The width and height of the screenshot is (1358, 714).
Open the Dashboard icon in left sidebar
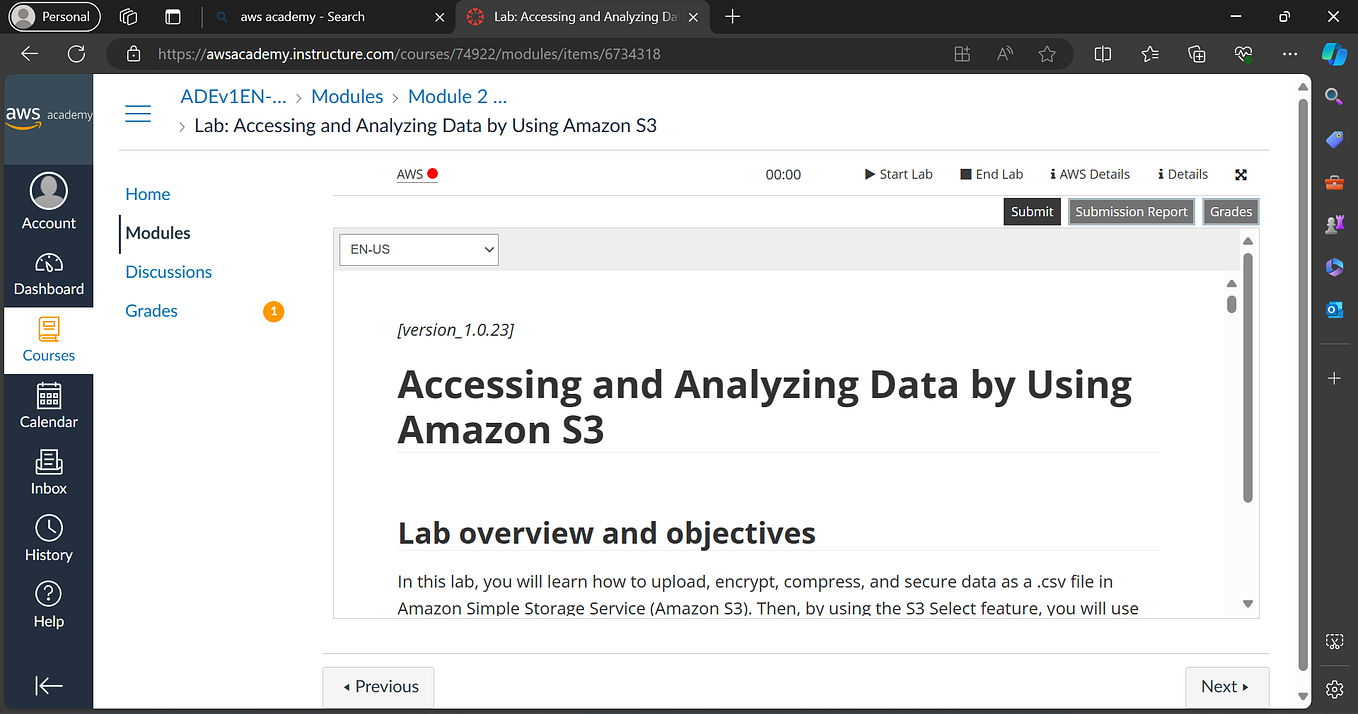coord(48,272)
